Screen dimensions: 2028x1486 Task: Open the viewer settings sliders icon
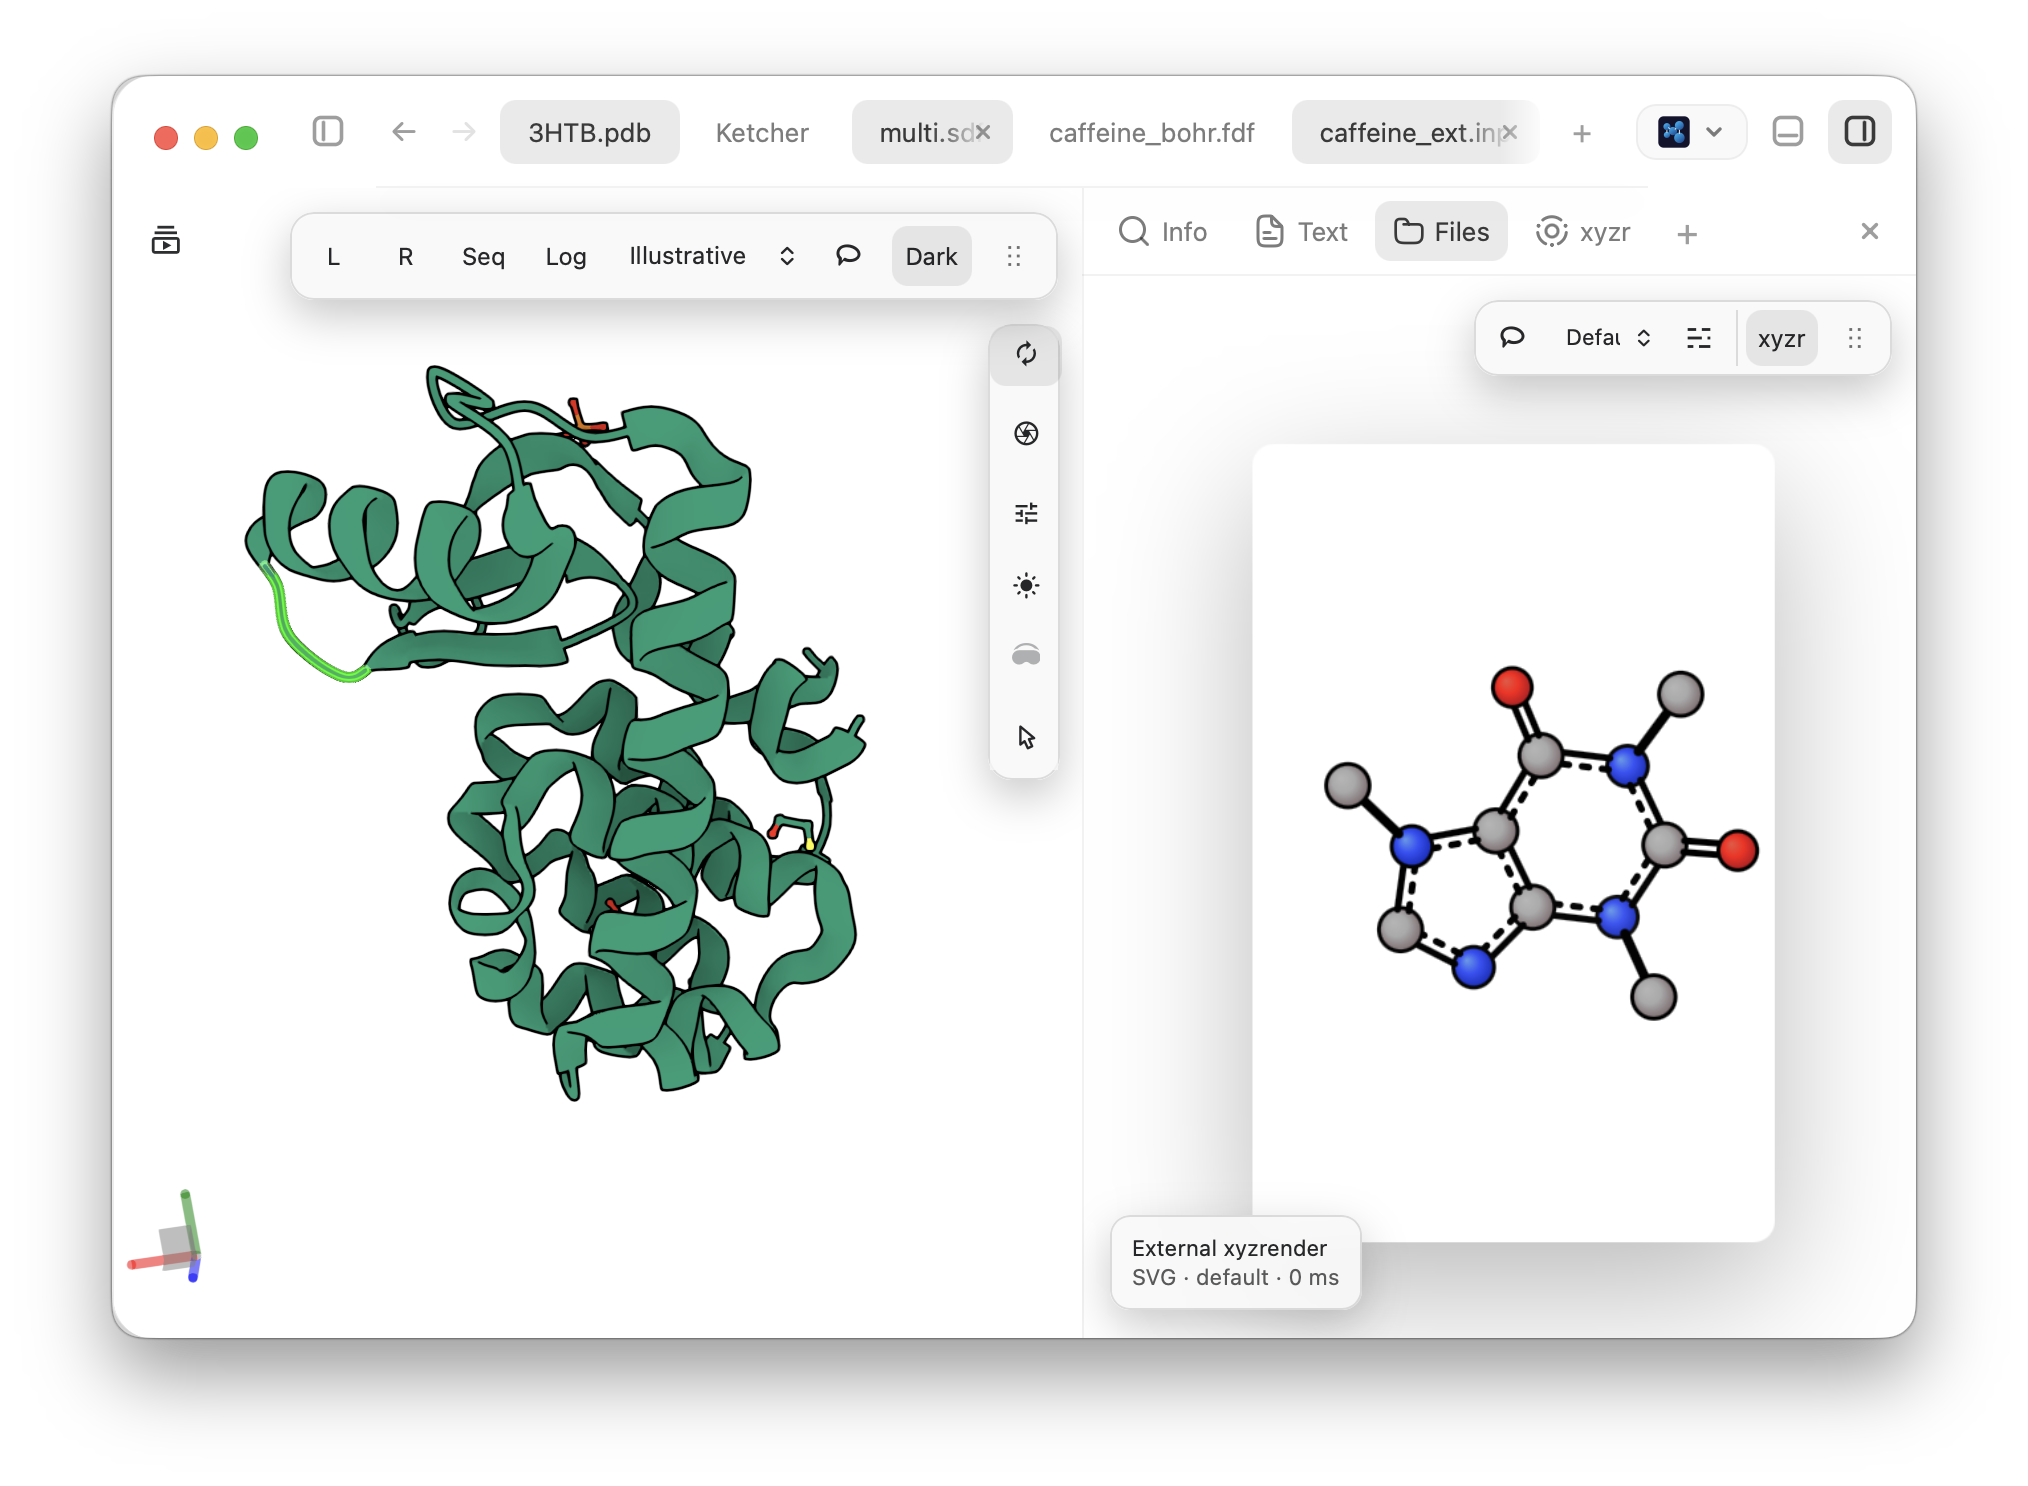coord(1025,513)
